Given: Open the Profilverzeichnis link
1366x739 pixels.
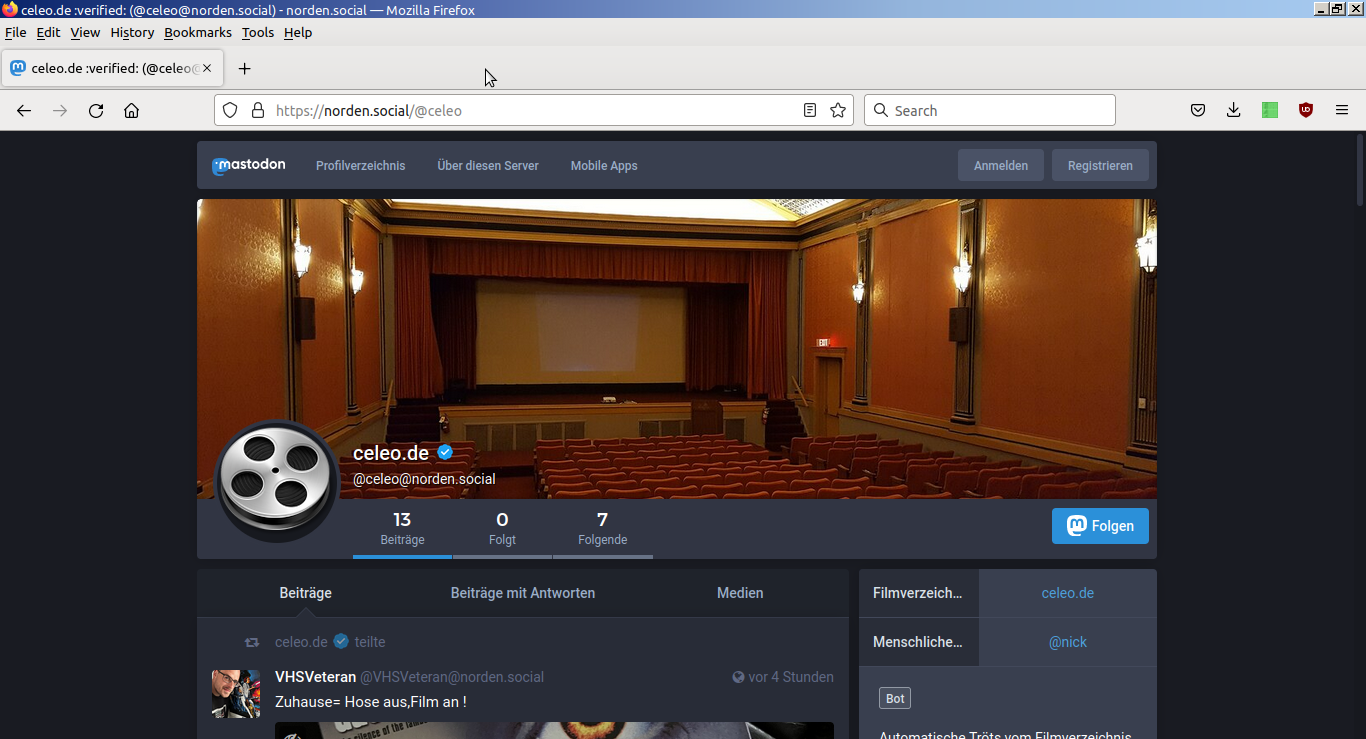Looking at the screenshot, I should [x=360, y=166].
